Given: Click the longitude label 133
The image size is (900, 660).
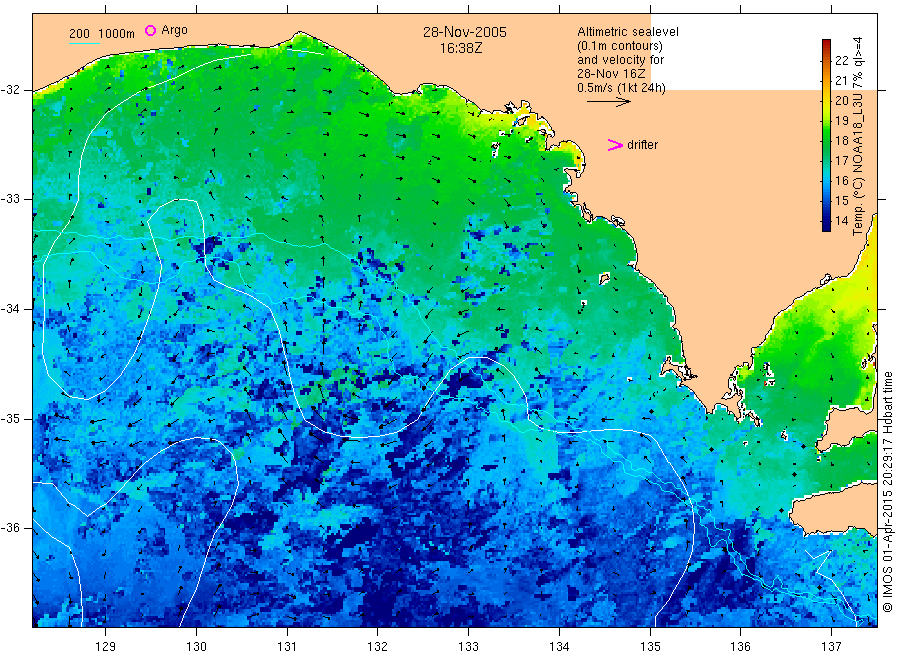Looking at the screenshot, I should (x=468, y=647).
